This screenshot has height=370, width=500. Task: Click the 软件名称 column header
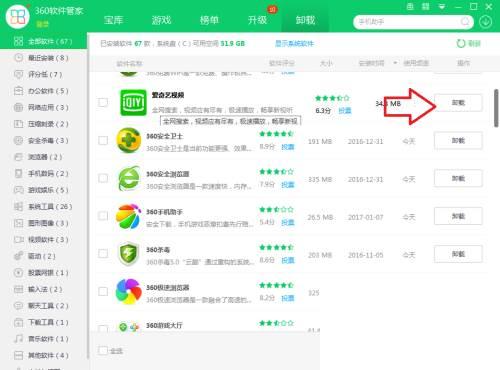point(129,63)
